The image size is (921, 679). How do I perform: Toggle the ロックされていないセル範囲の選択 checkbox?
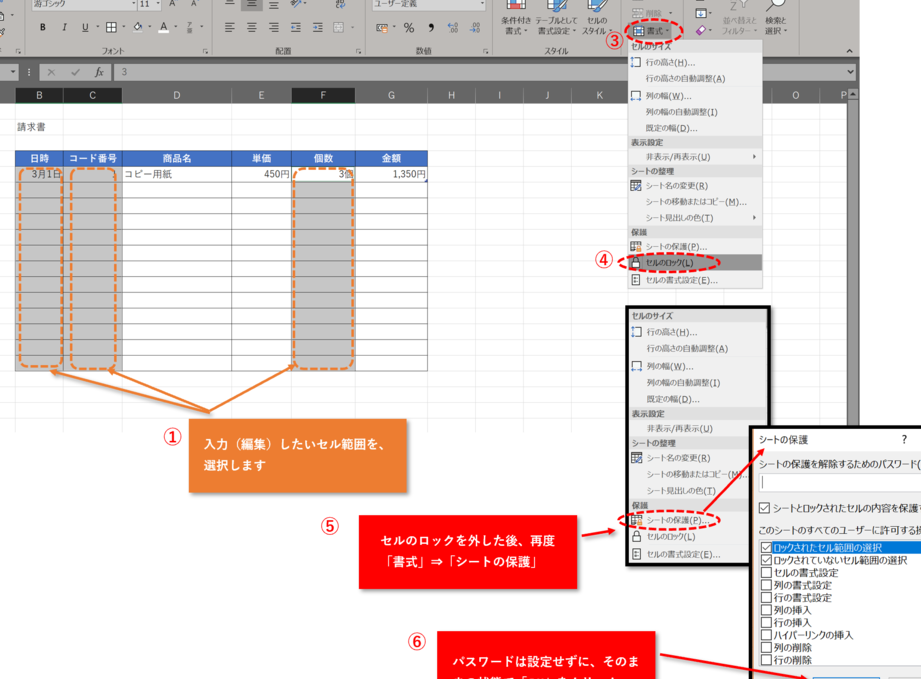click(766, 560)
